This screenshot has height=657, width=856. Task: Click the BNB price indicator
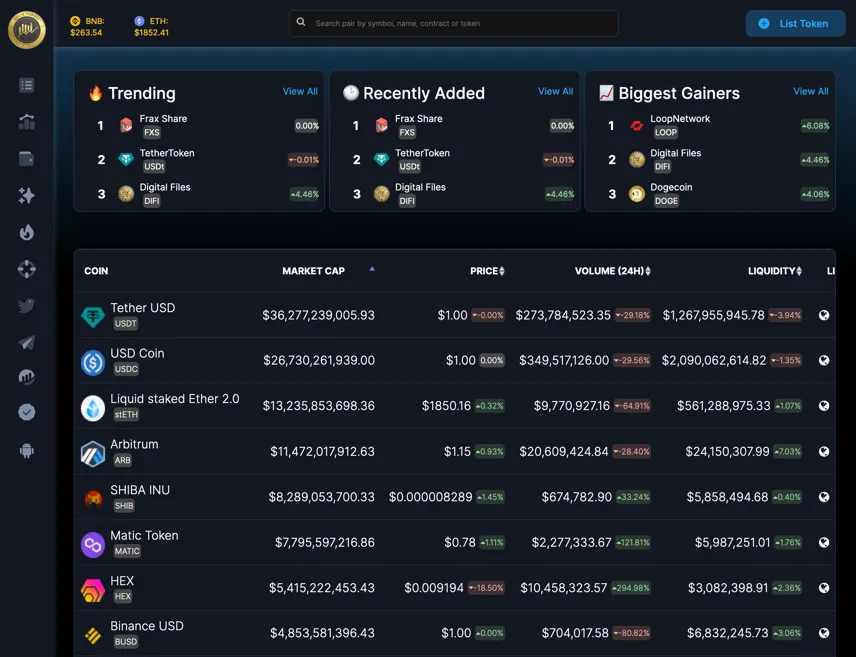[x=87, y=27]
